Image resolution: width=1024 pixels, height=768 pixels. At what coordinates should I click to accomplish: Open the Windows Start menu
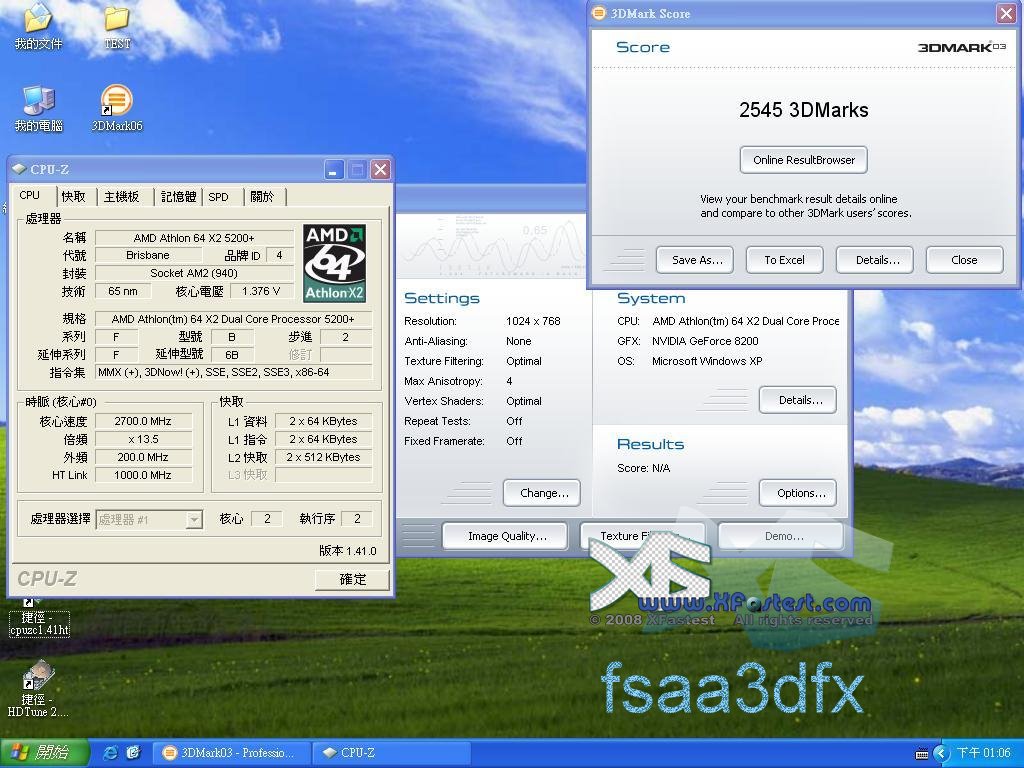[x=44, y=753]
